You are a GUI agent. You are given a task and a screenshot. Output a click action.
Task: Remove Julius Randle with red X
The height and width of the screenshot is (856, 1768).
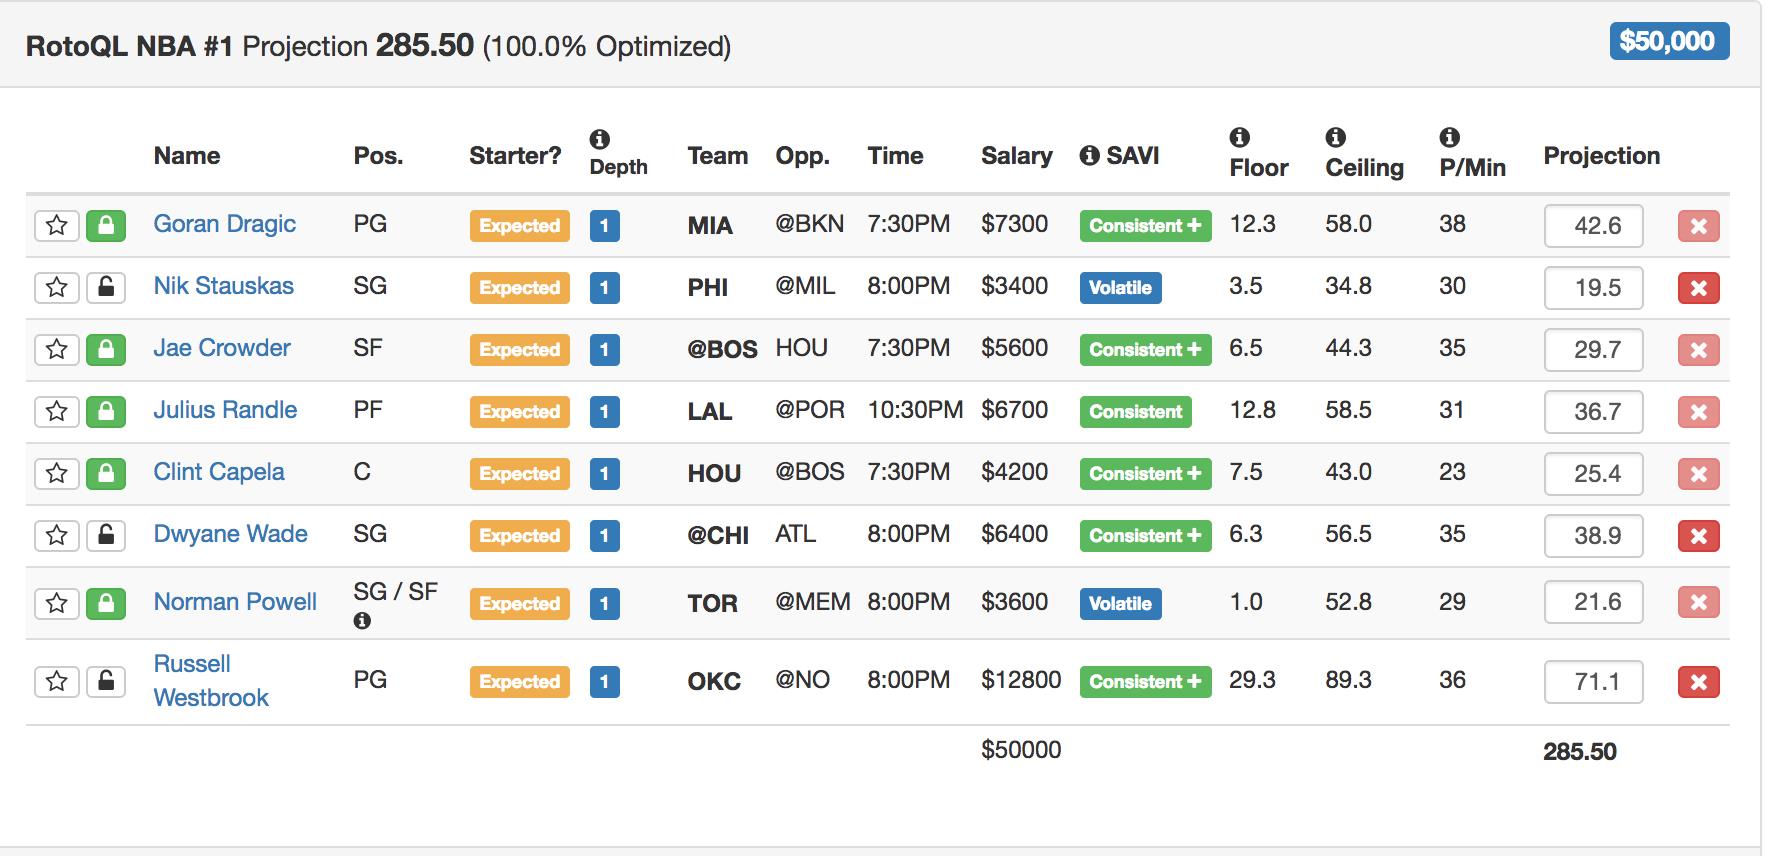tap(1699, 412)
